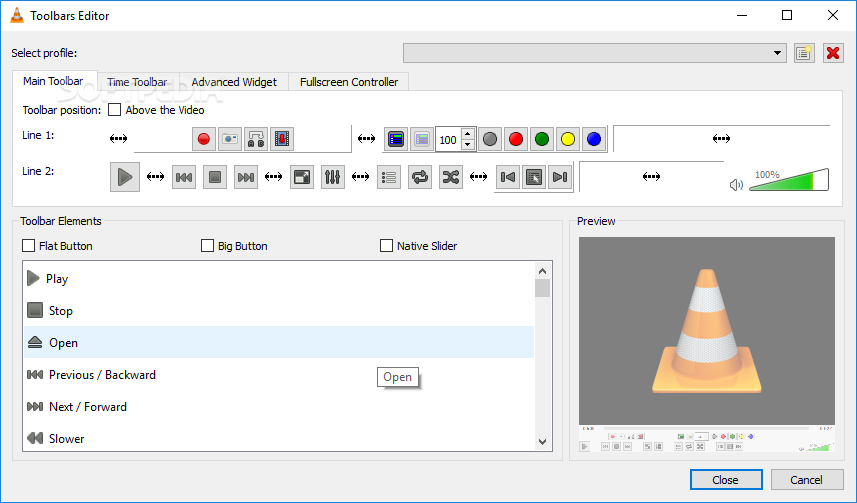Click the Snapshot camera icon in Line 1
This screenshot has width=857, height=503.
pos(230,139)
